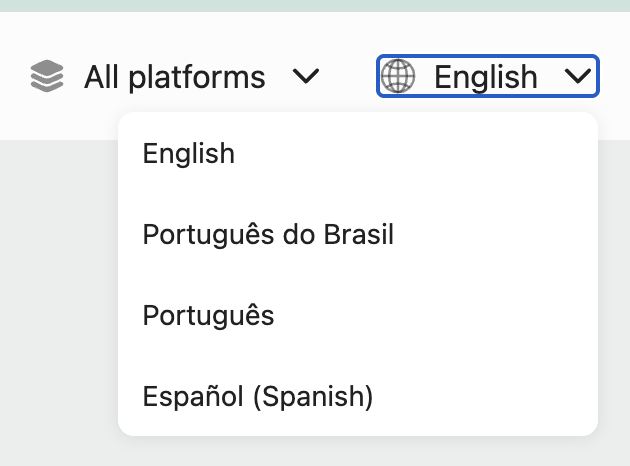The width and height of the screenshot is (630, 466).
Task: Open the All platforms dropdown
Action: click(175, 76)
